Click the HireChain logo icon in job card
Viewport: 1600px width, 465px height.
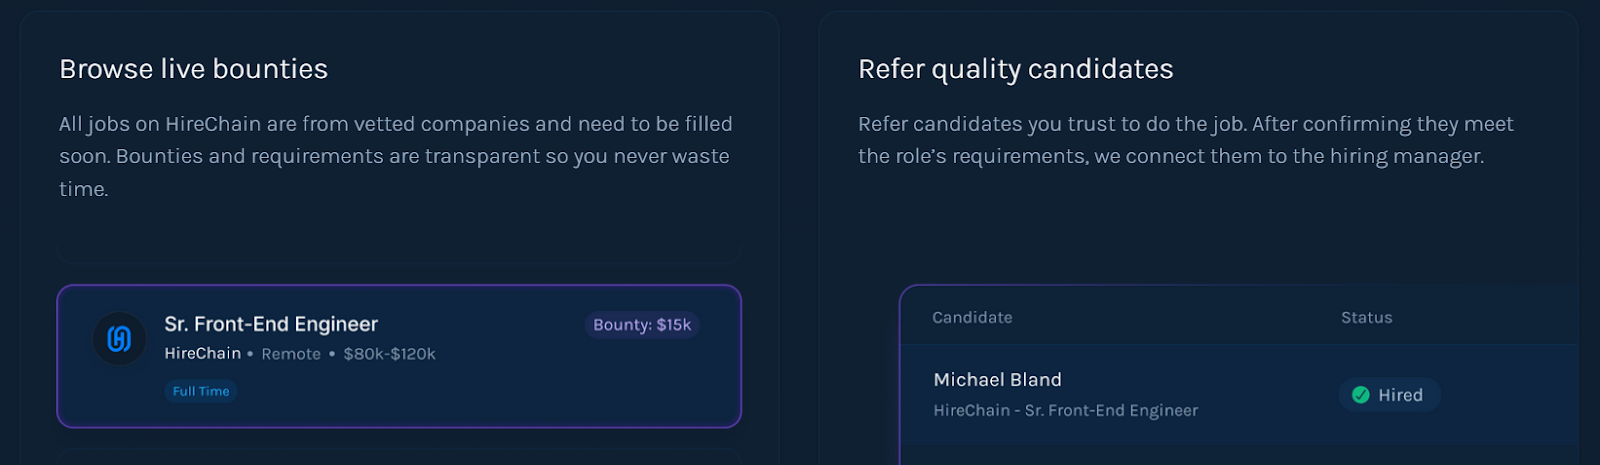coord(119,339)
